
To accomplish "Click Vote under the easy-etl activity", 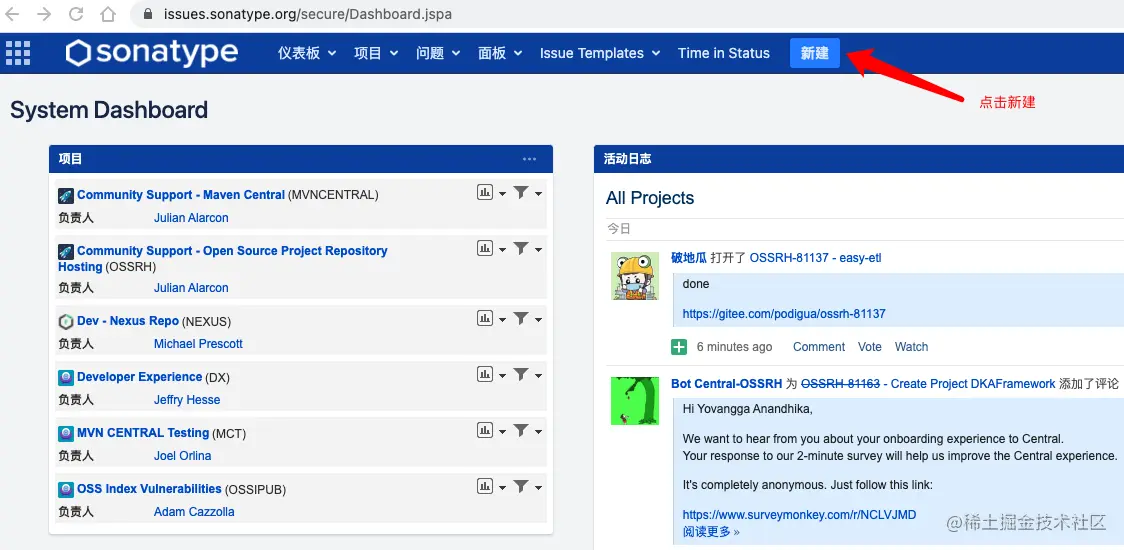I will [870, 347].
